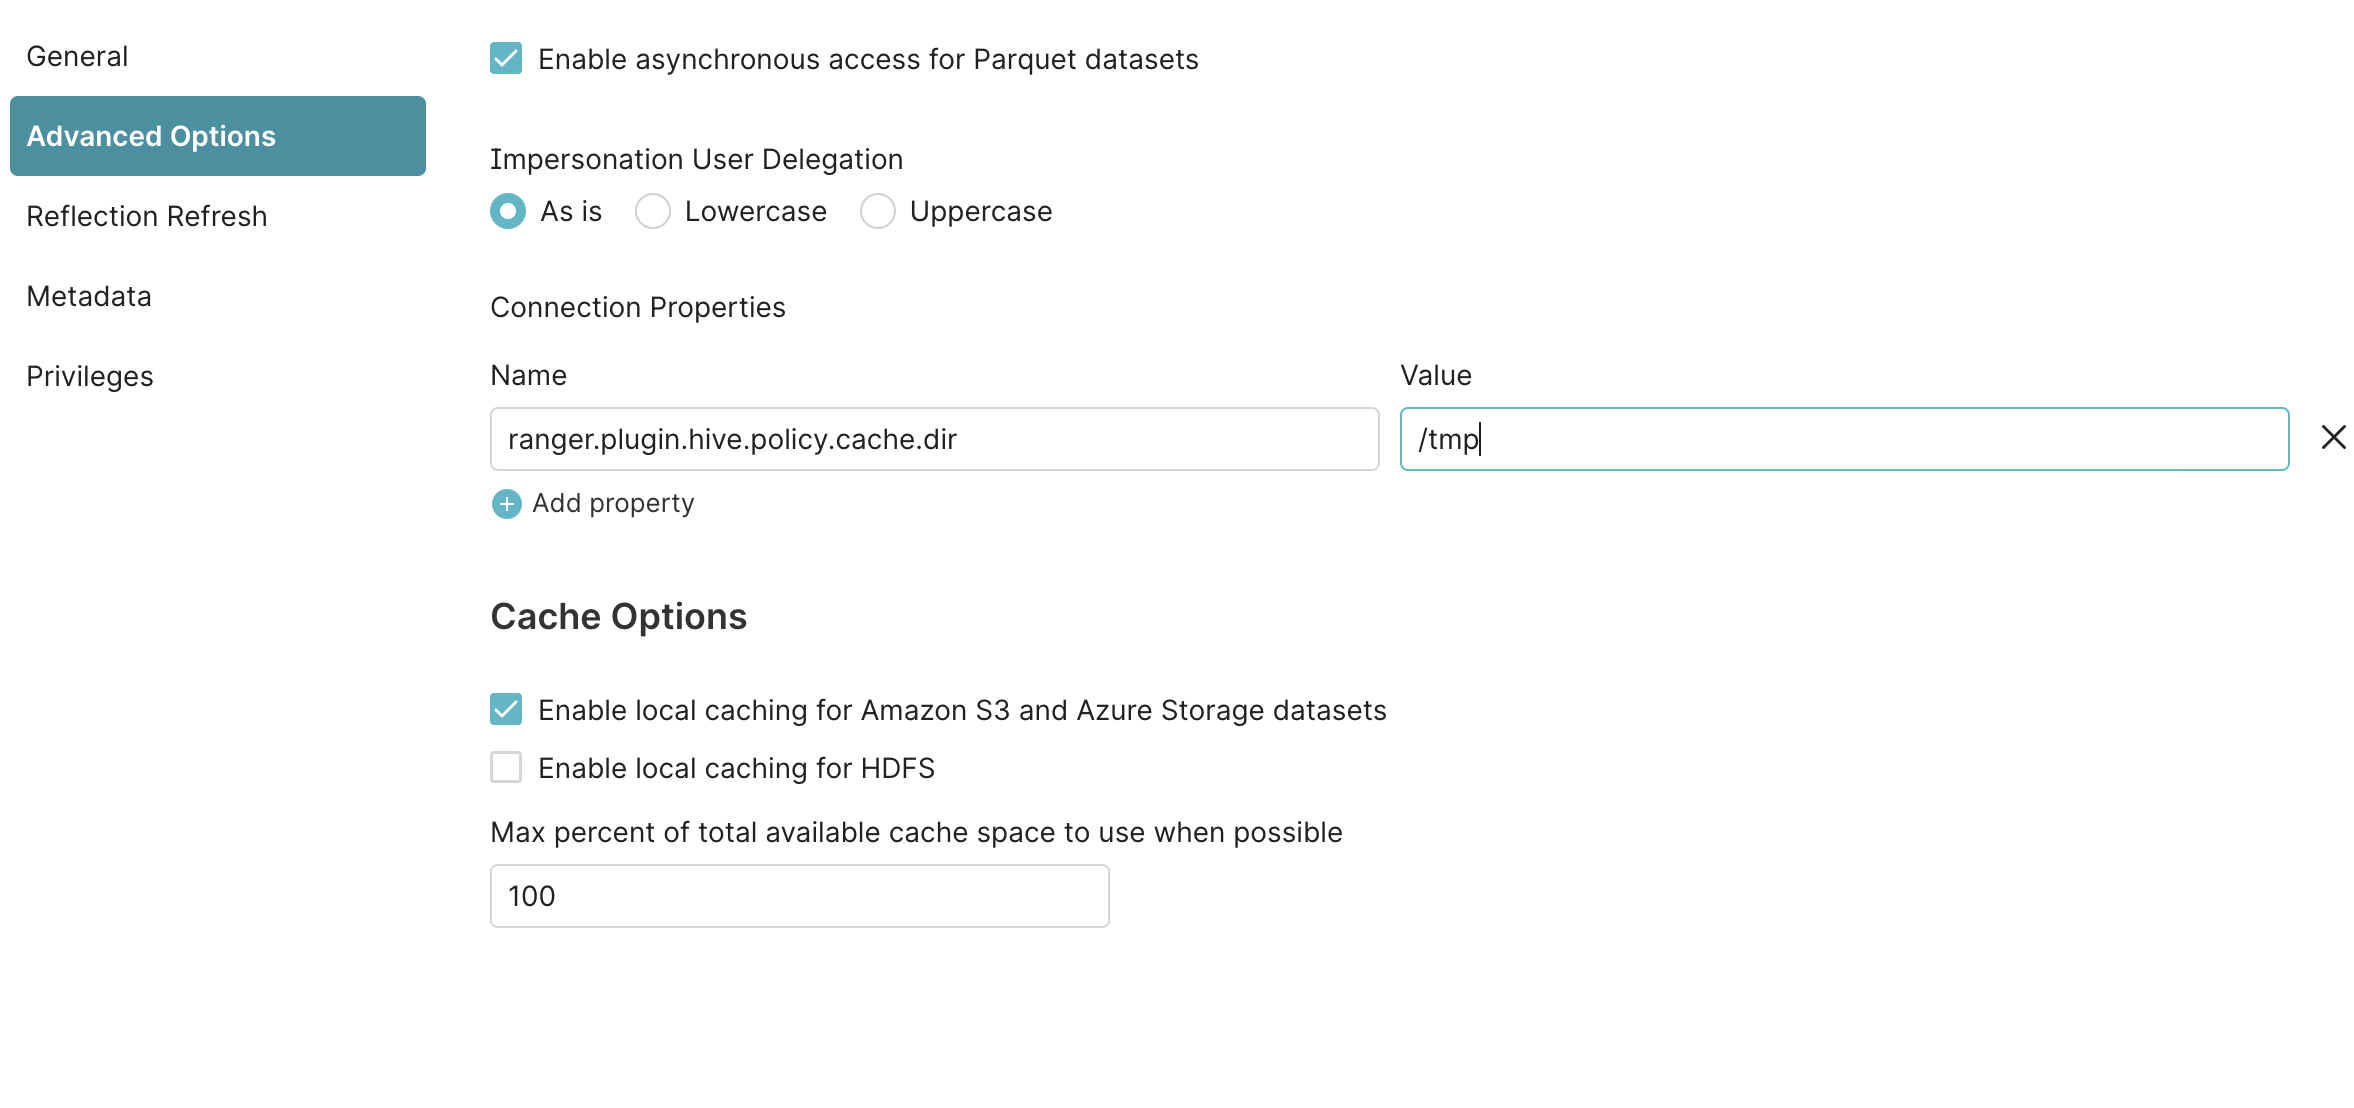Switch to the Reflection Refresh tab
Image resolution: width=2354 pixels, height=1108 pixels.
[x=146, y=216]
